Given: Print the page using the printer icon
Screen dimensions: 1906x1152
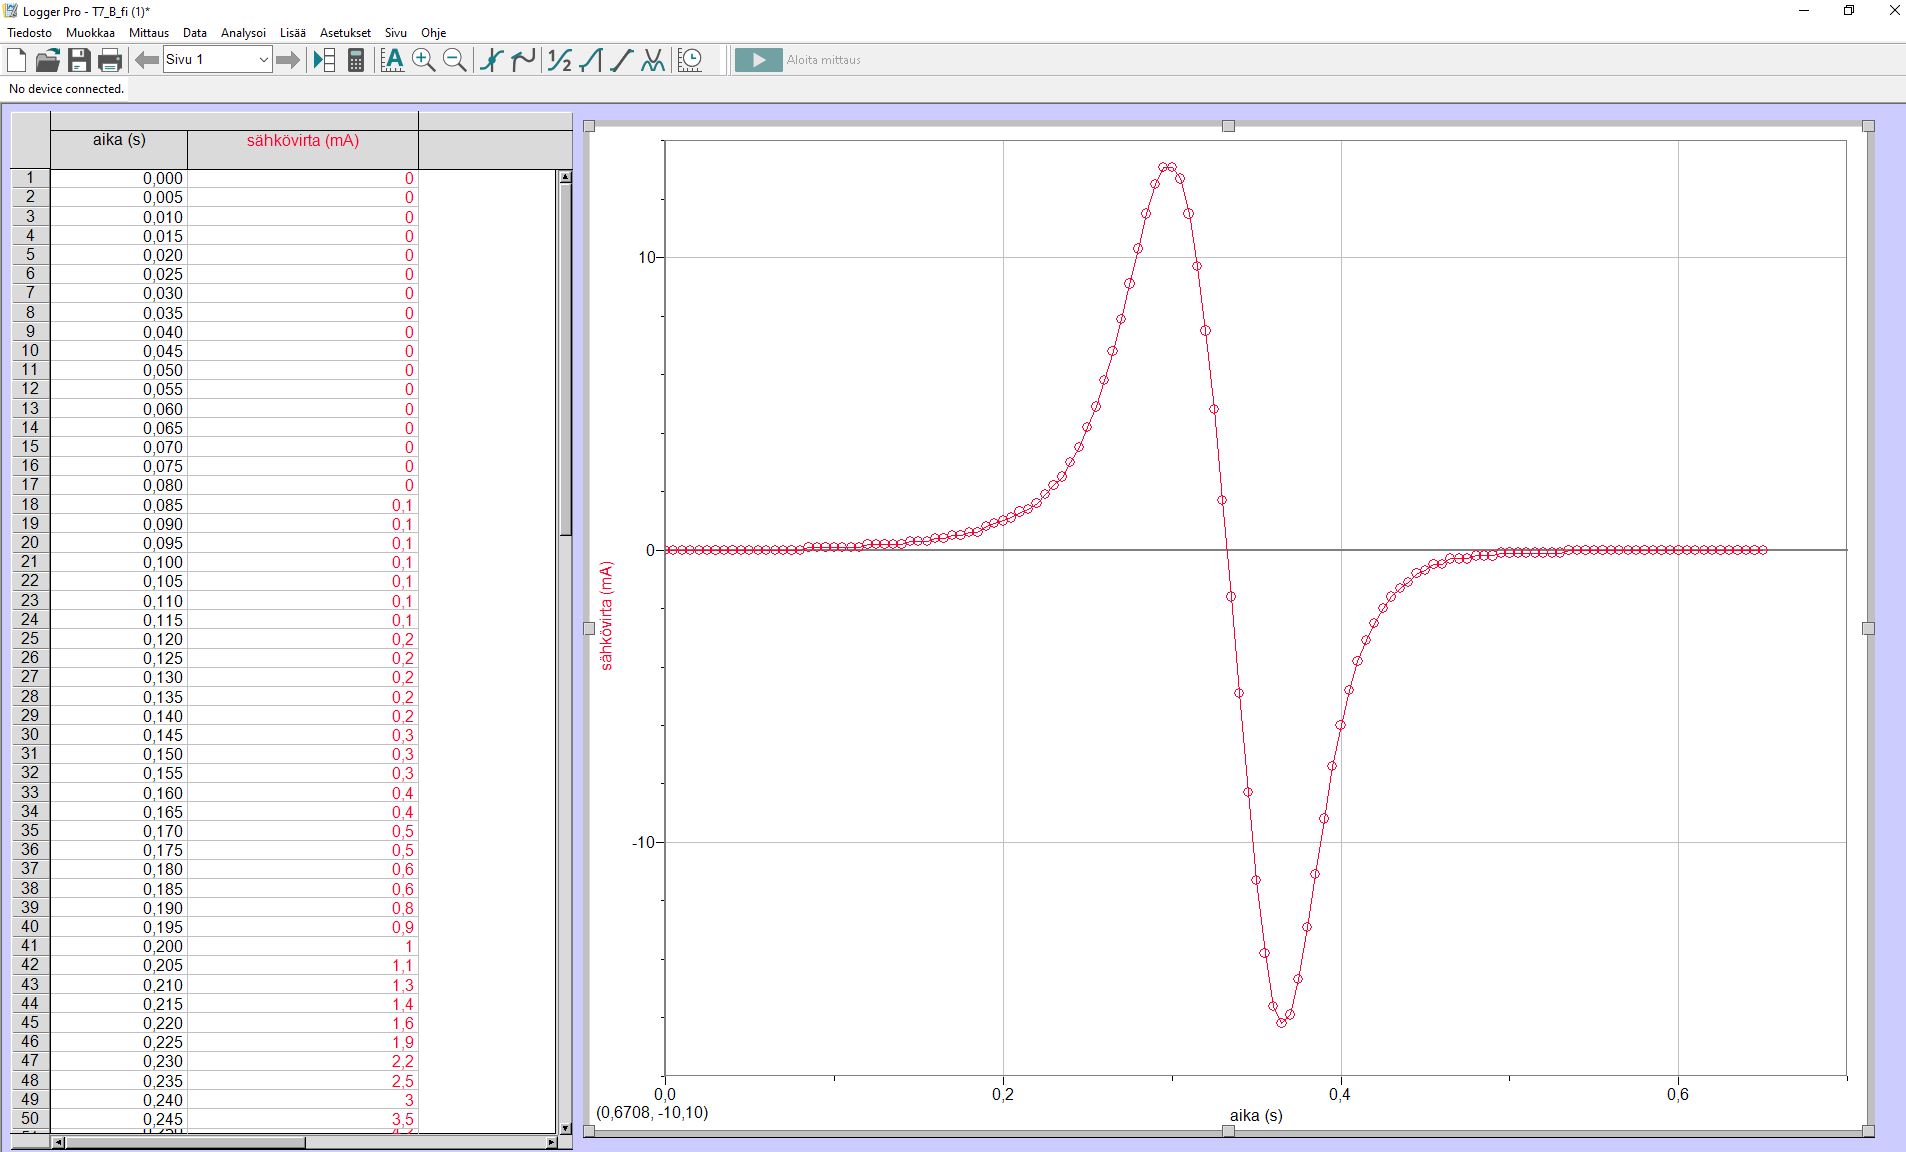Looking at the screenshot, I should [x=110, y=60].
